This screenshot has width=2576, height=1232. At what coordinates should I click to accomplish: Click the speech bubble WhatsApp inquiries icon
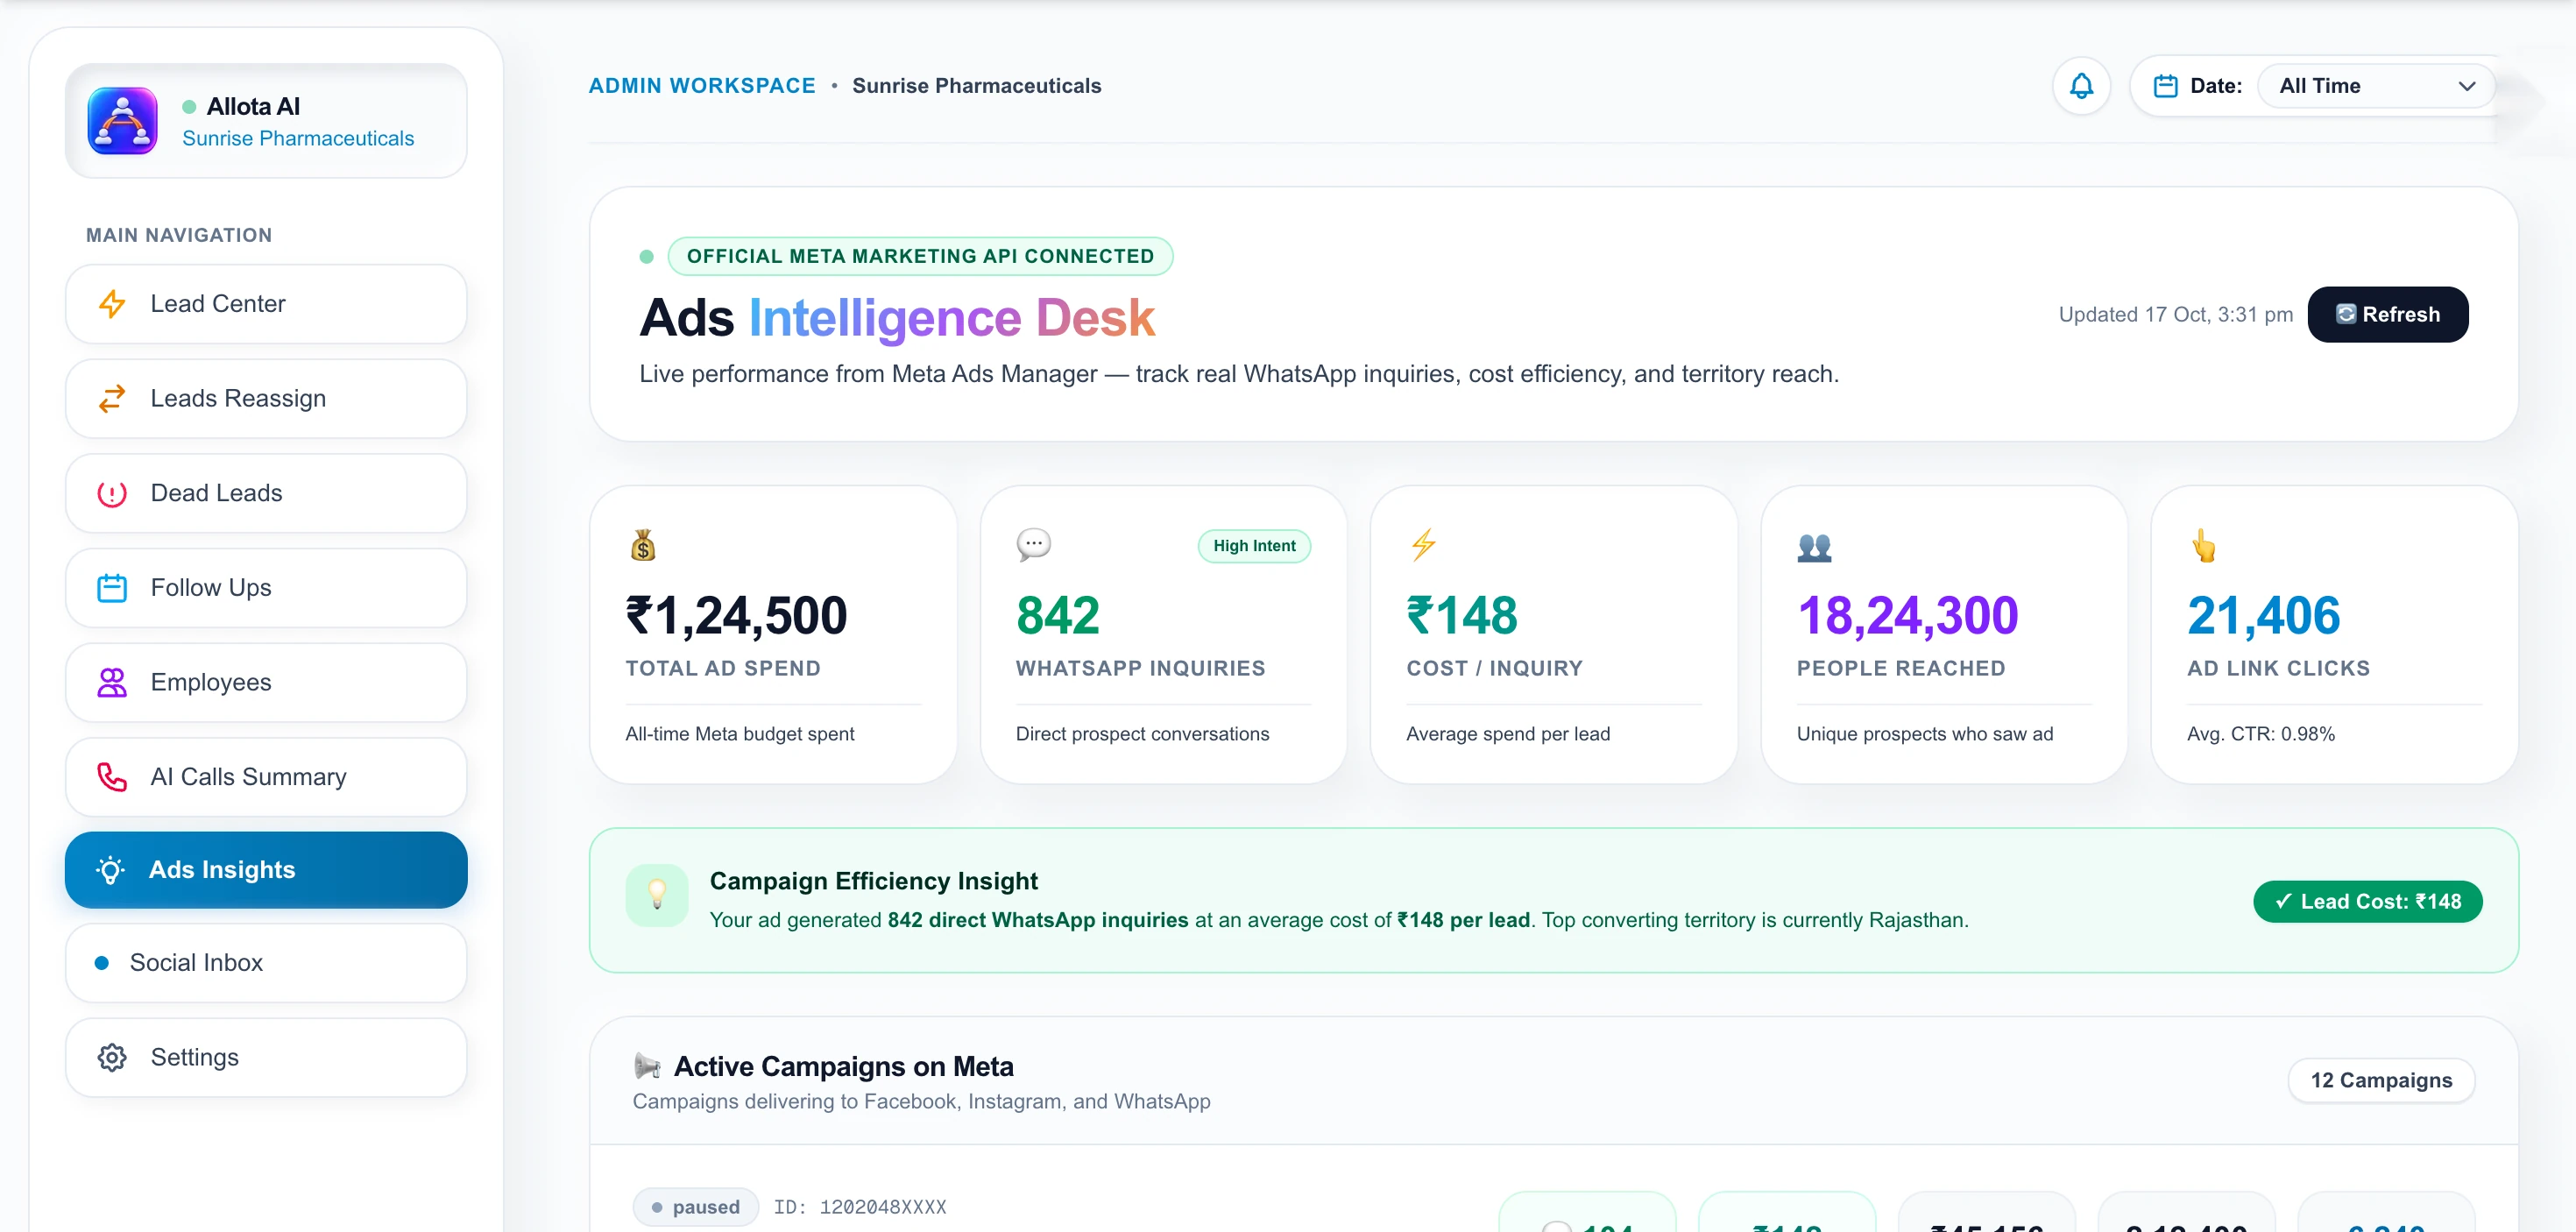tap(1033, 545)
